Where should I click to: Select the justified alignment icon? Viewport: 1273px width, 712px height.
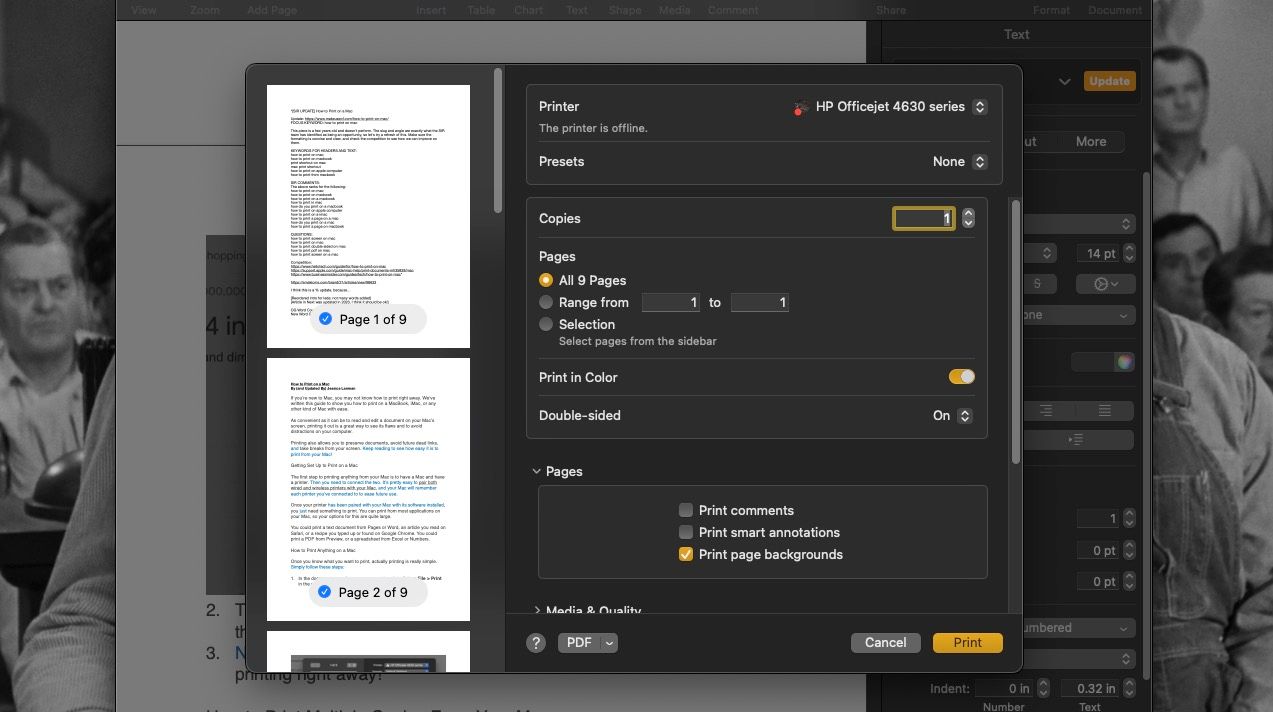click(1105, 410)
